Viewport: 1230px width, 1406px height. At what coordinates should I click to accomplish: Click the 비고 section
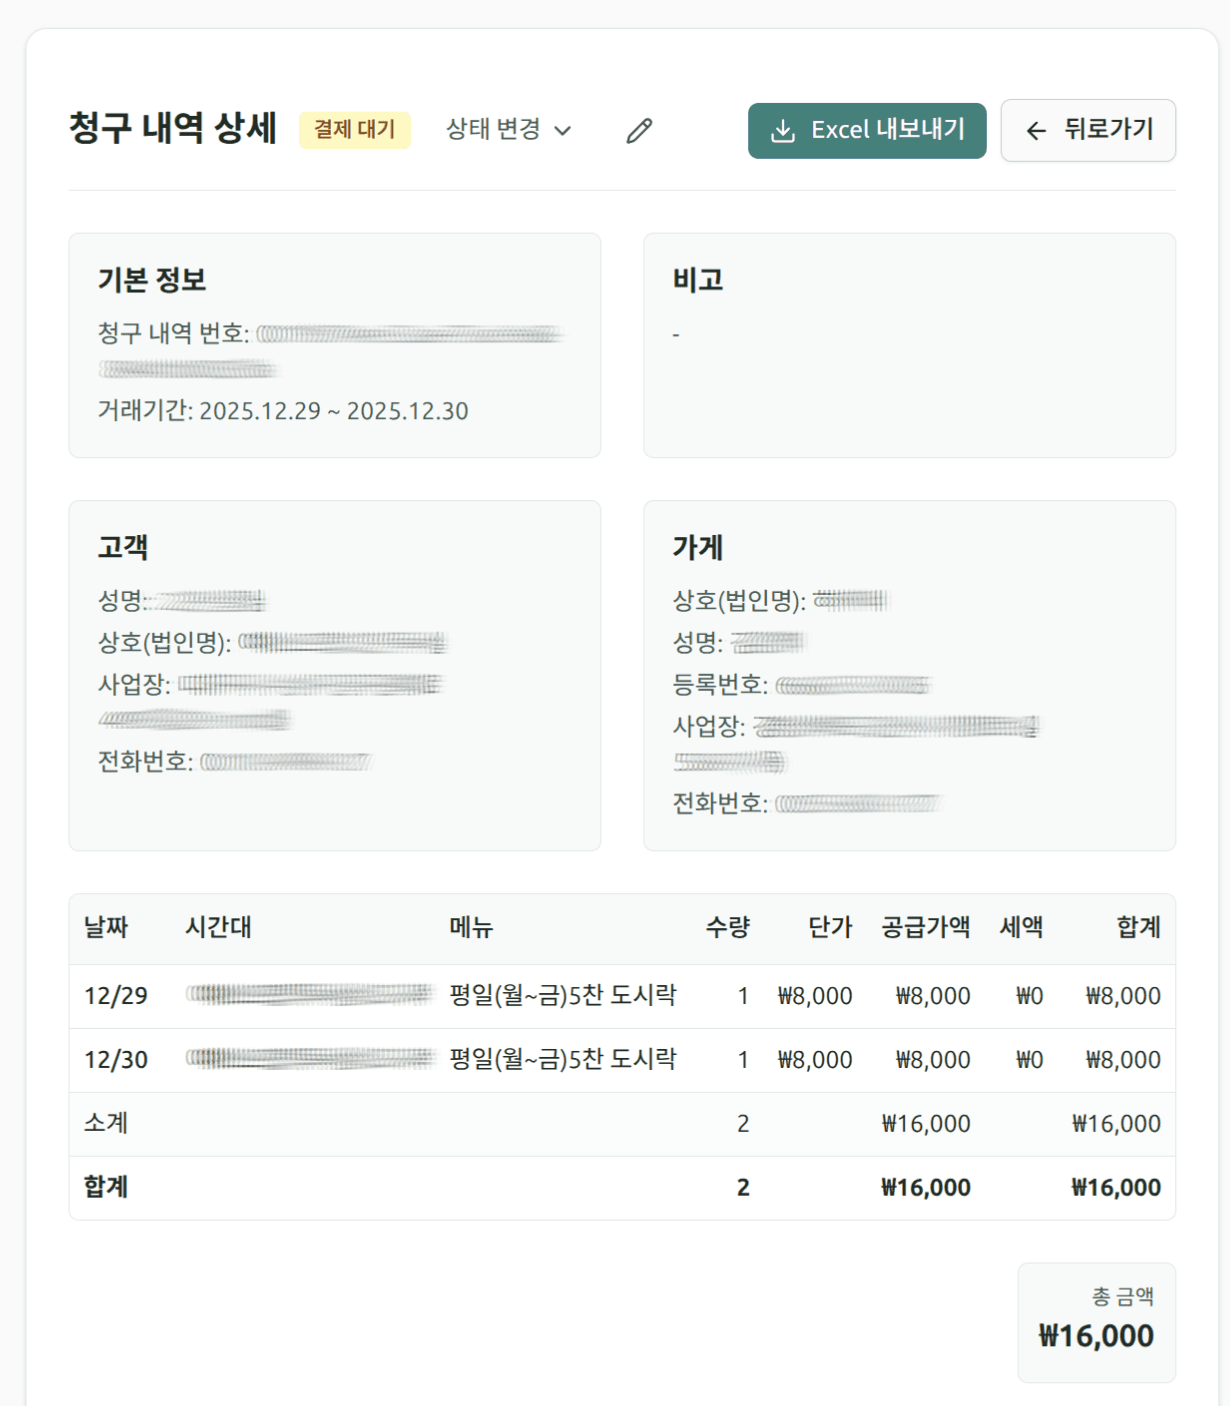pyautogui.click(x=908, y=345)
